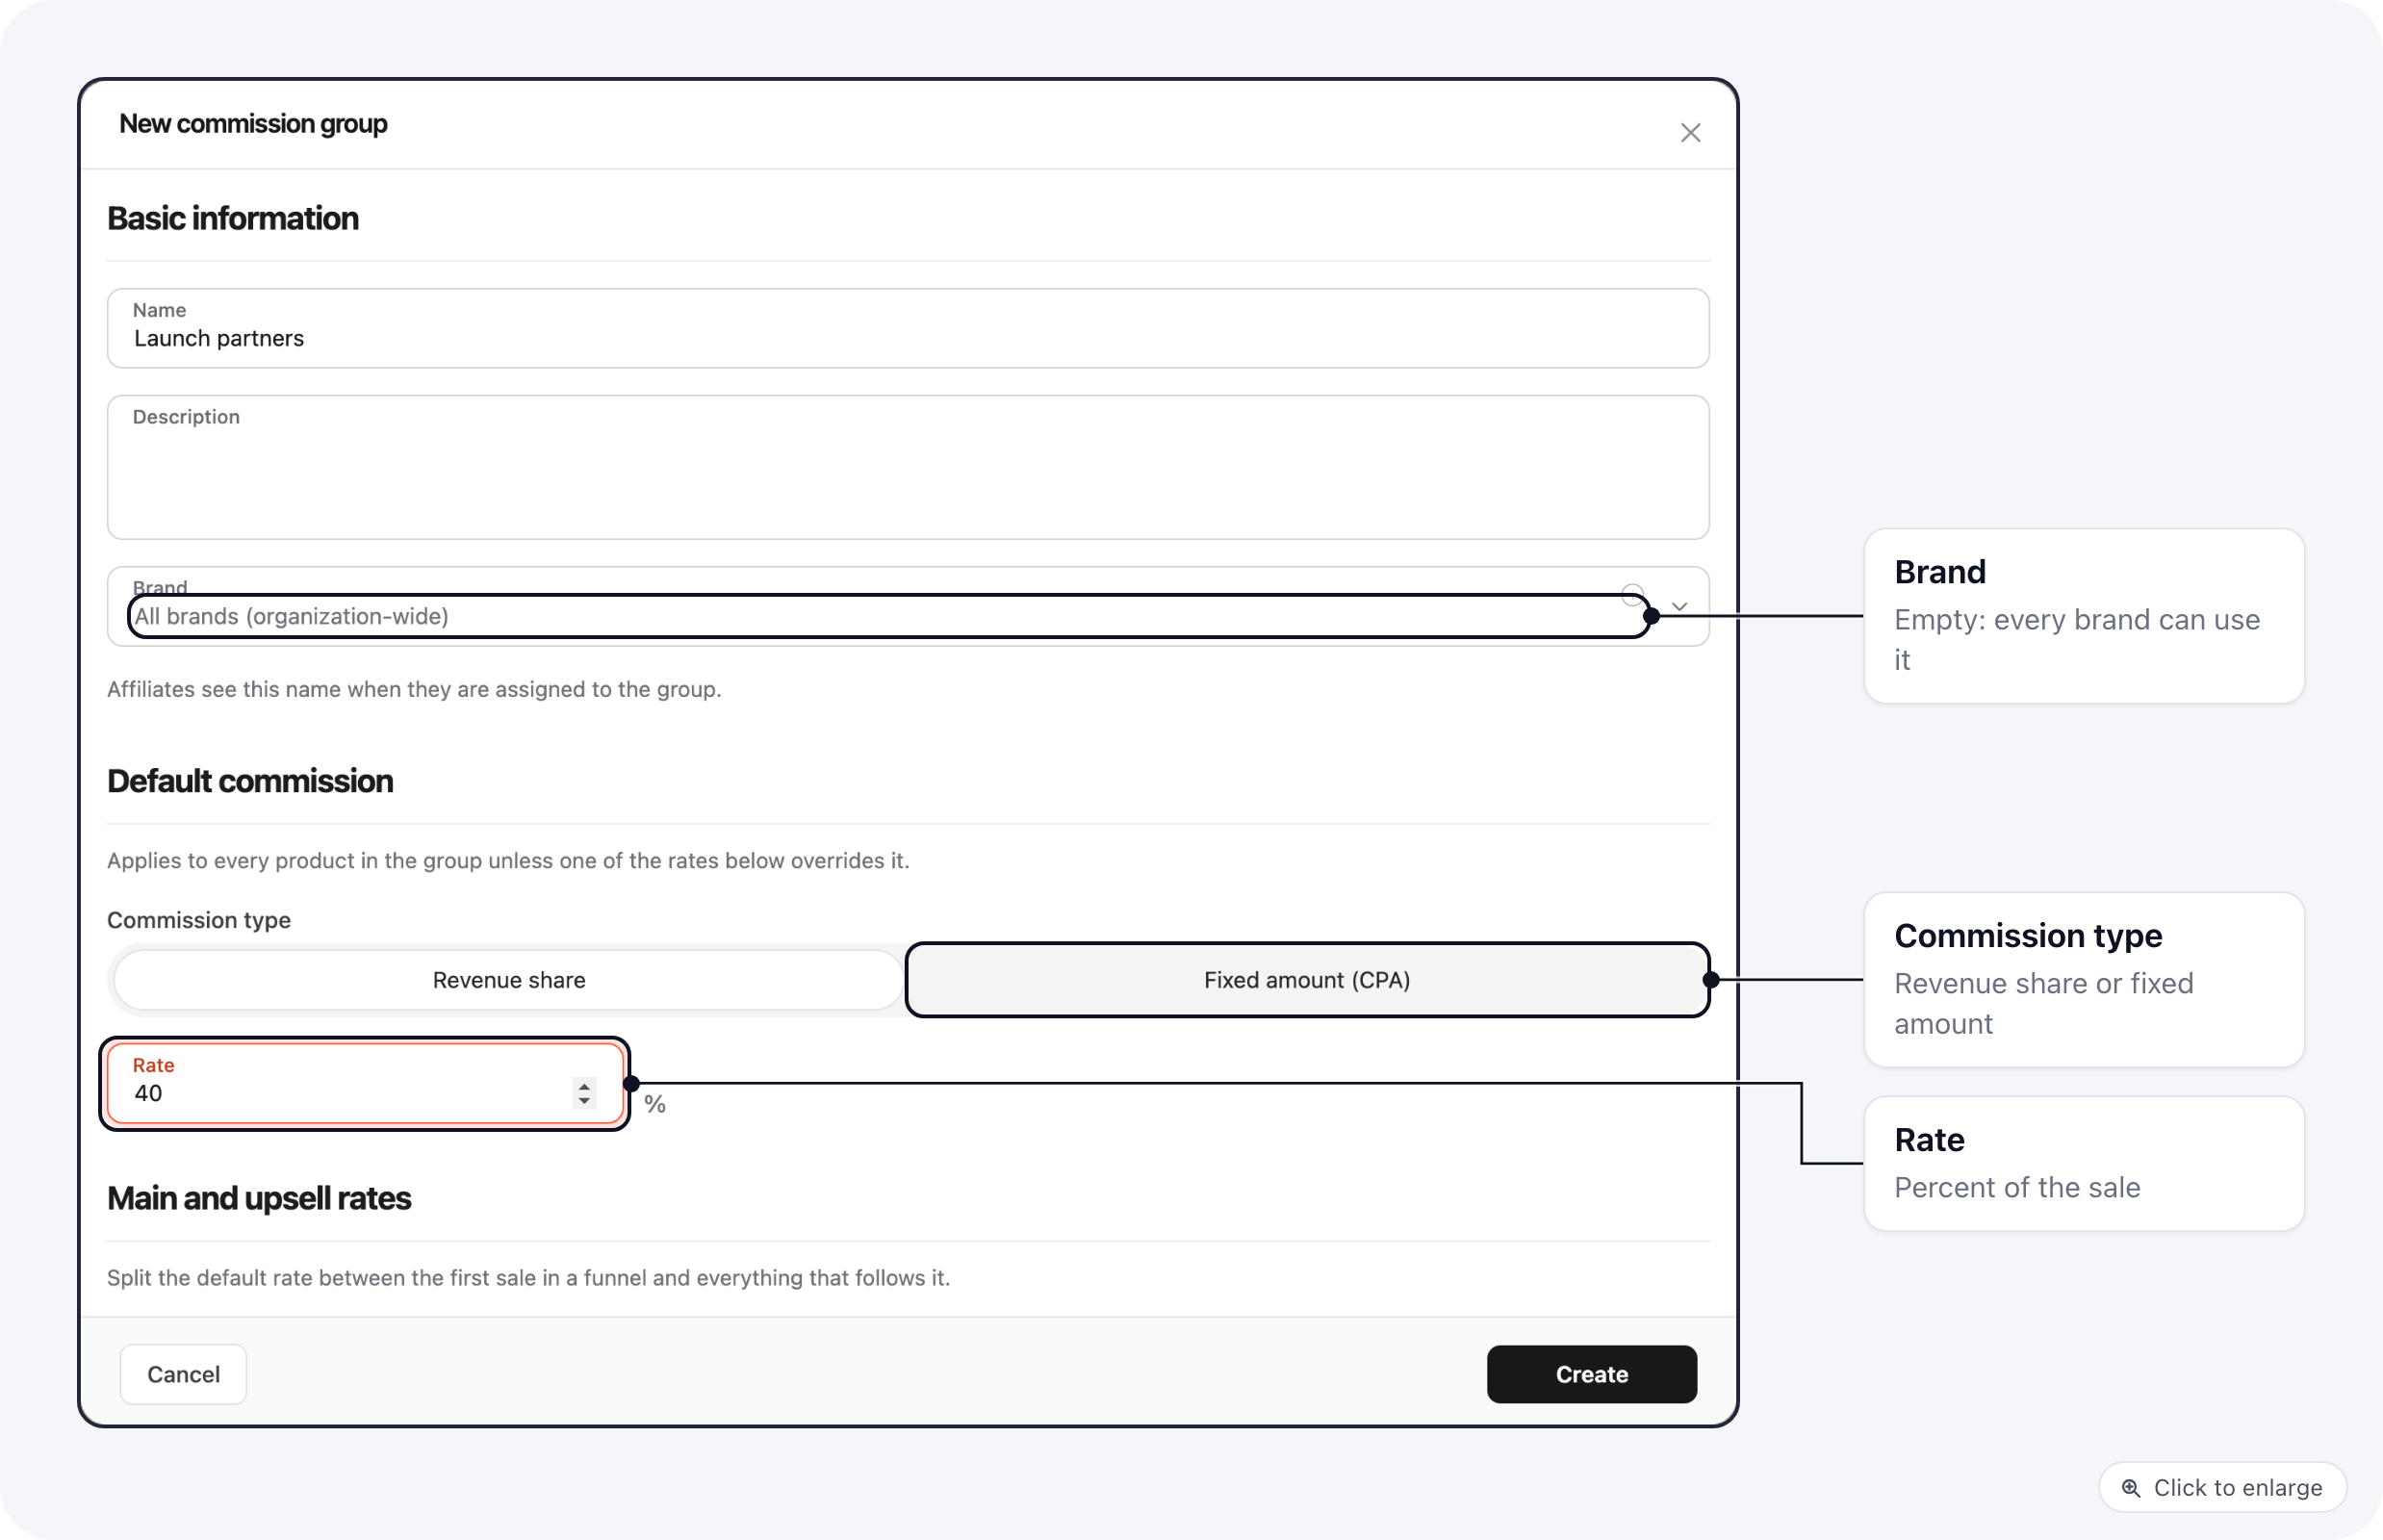The width and height of the screenshot is (2383, 1540).
Task: Click the Basic information heading
Action: tap(233, 218)
